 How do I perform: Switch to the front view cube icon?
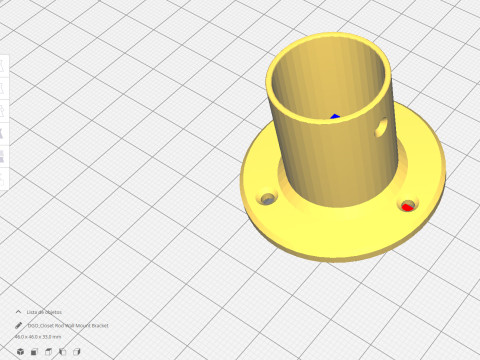pyautogui.click(x=34, y=352)
